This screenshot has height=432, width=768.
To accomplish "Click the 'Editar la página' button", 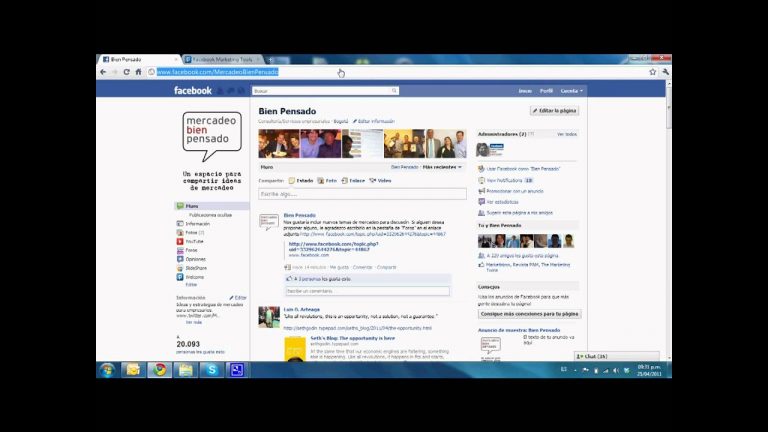I will [x=554, y=111].
